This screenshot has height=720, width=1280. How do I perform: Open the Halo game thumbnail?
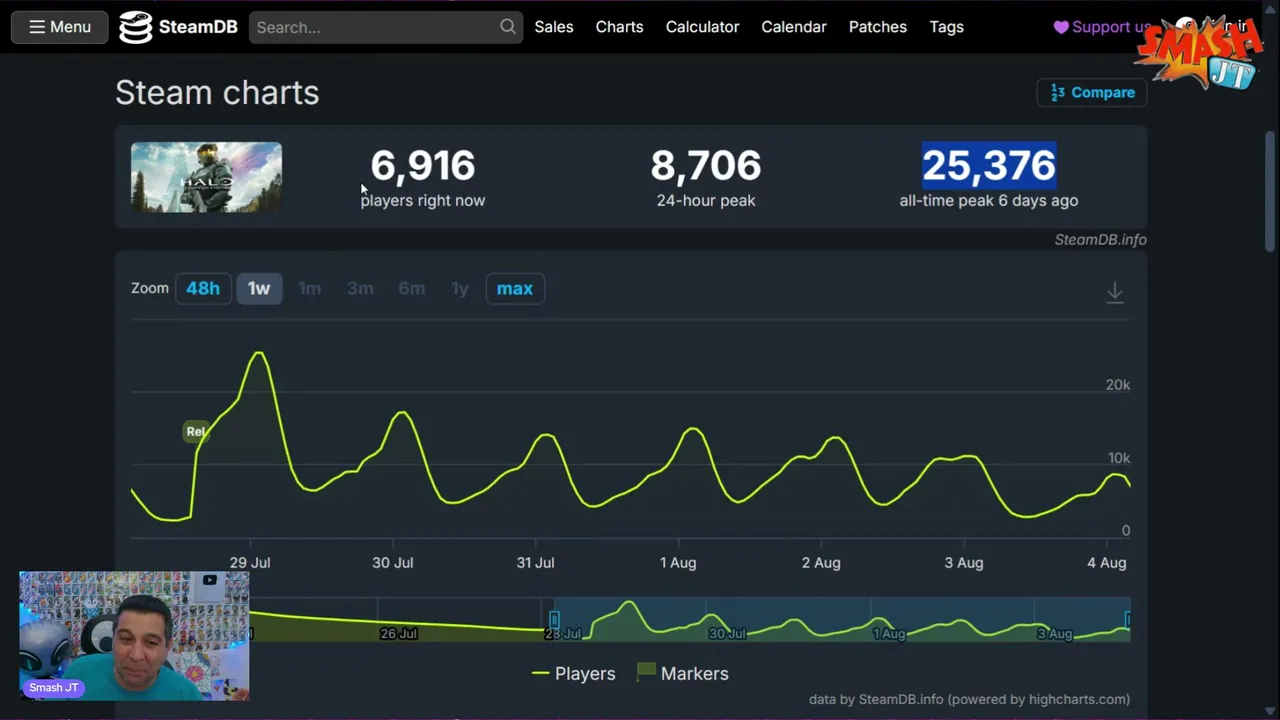[206, 177]
